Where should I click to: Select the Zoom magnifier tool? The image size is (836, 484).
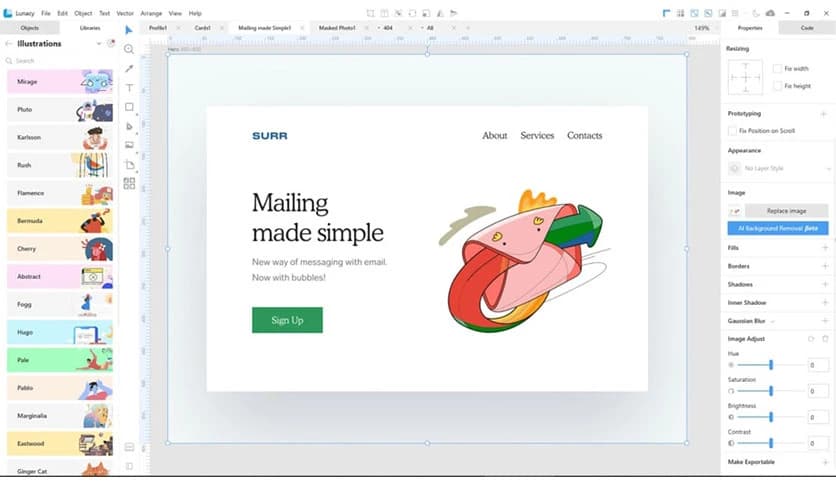pos(129,49)
